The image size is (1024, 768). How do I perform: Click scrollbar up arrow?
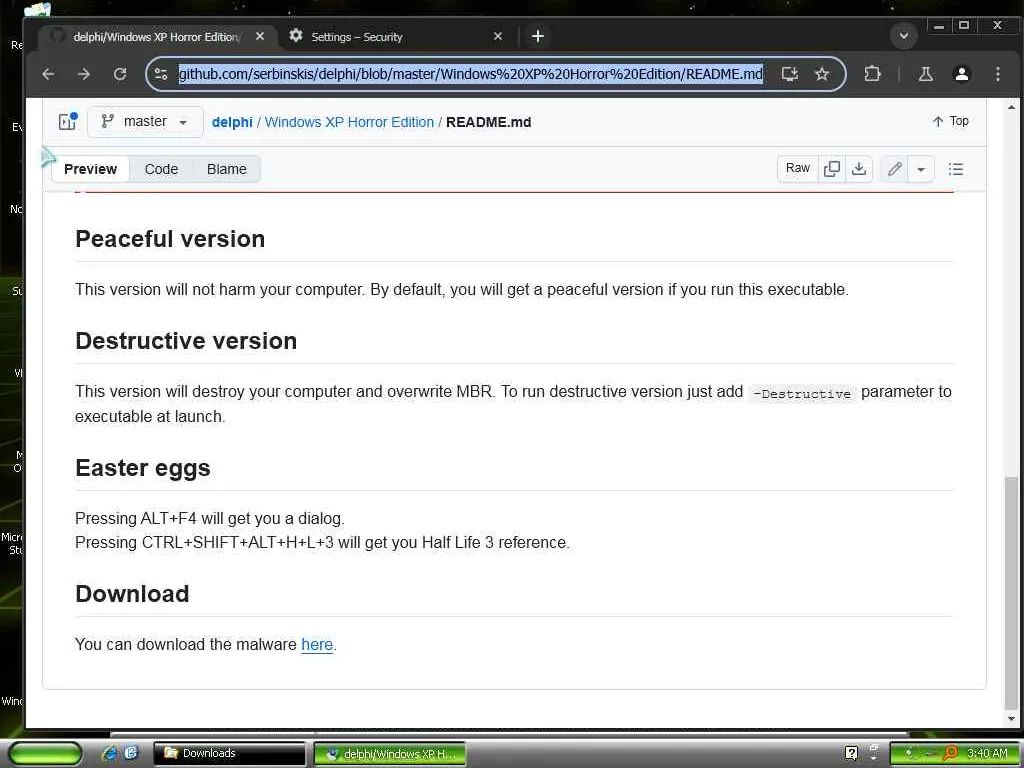coord(1011,107)
